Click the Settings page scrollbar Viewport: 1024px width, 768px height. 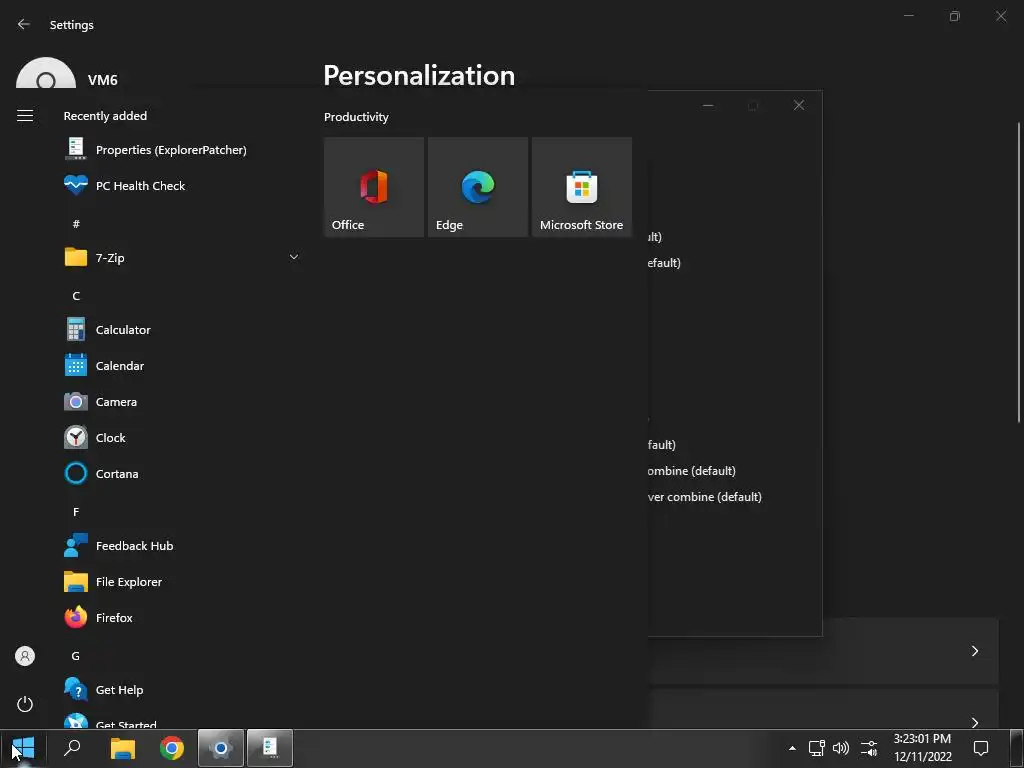[x=1019, y=272]
